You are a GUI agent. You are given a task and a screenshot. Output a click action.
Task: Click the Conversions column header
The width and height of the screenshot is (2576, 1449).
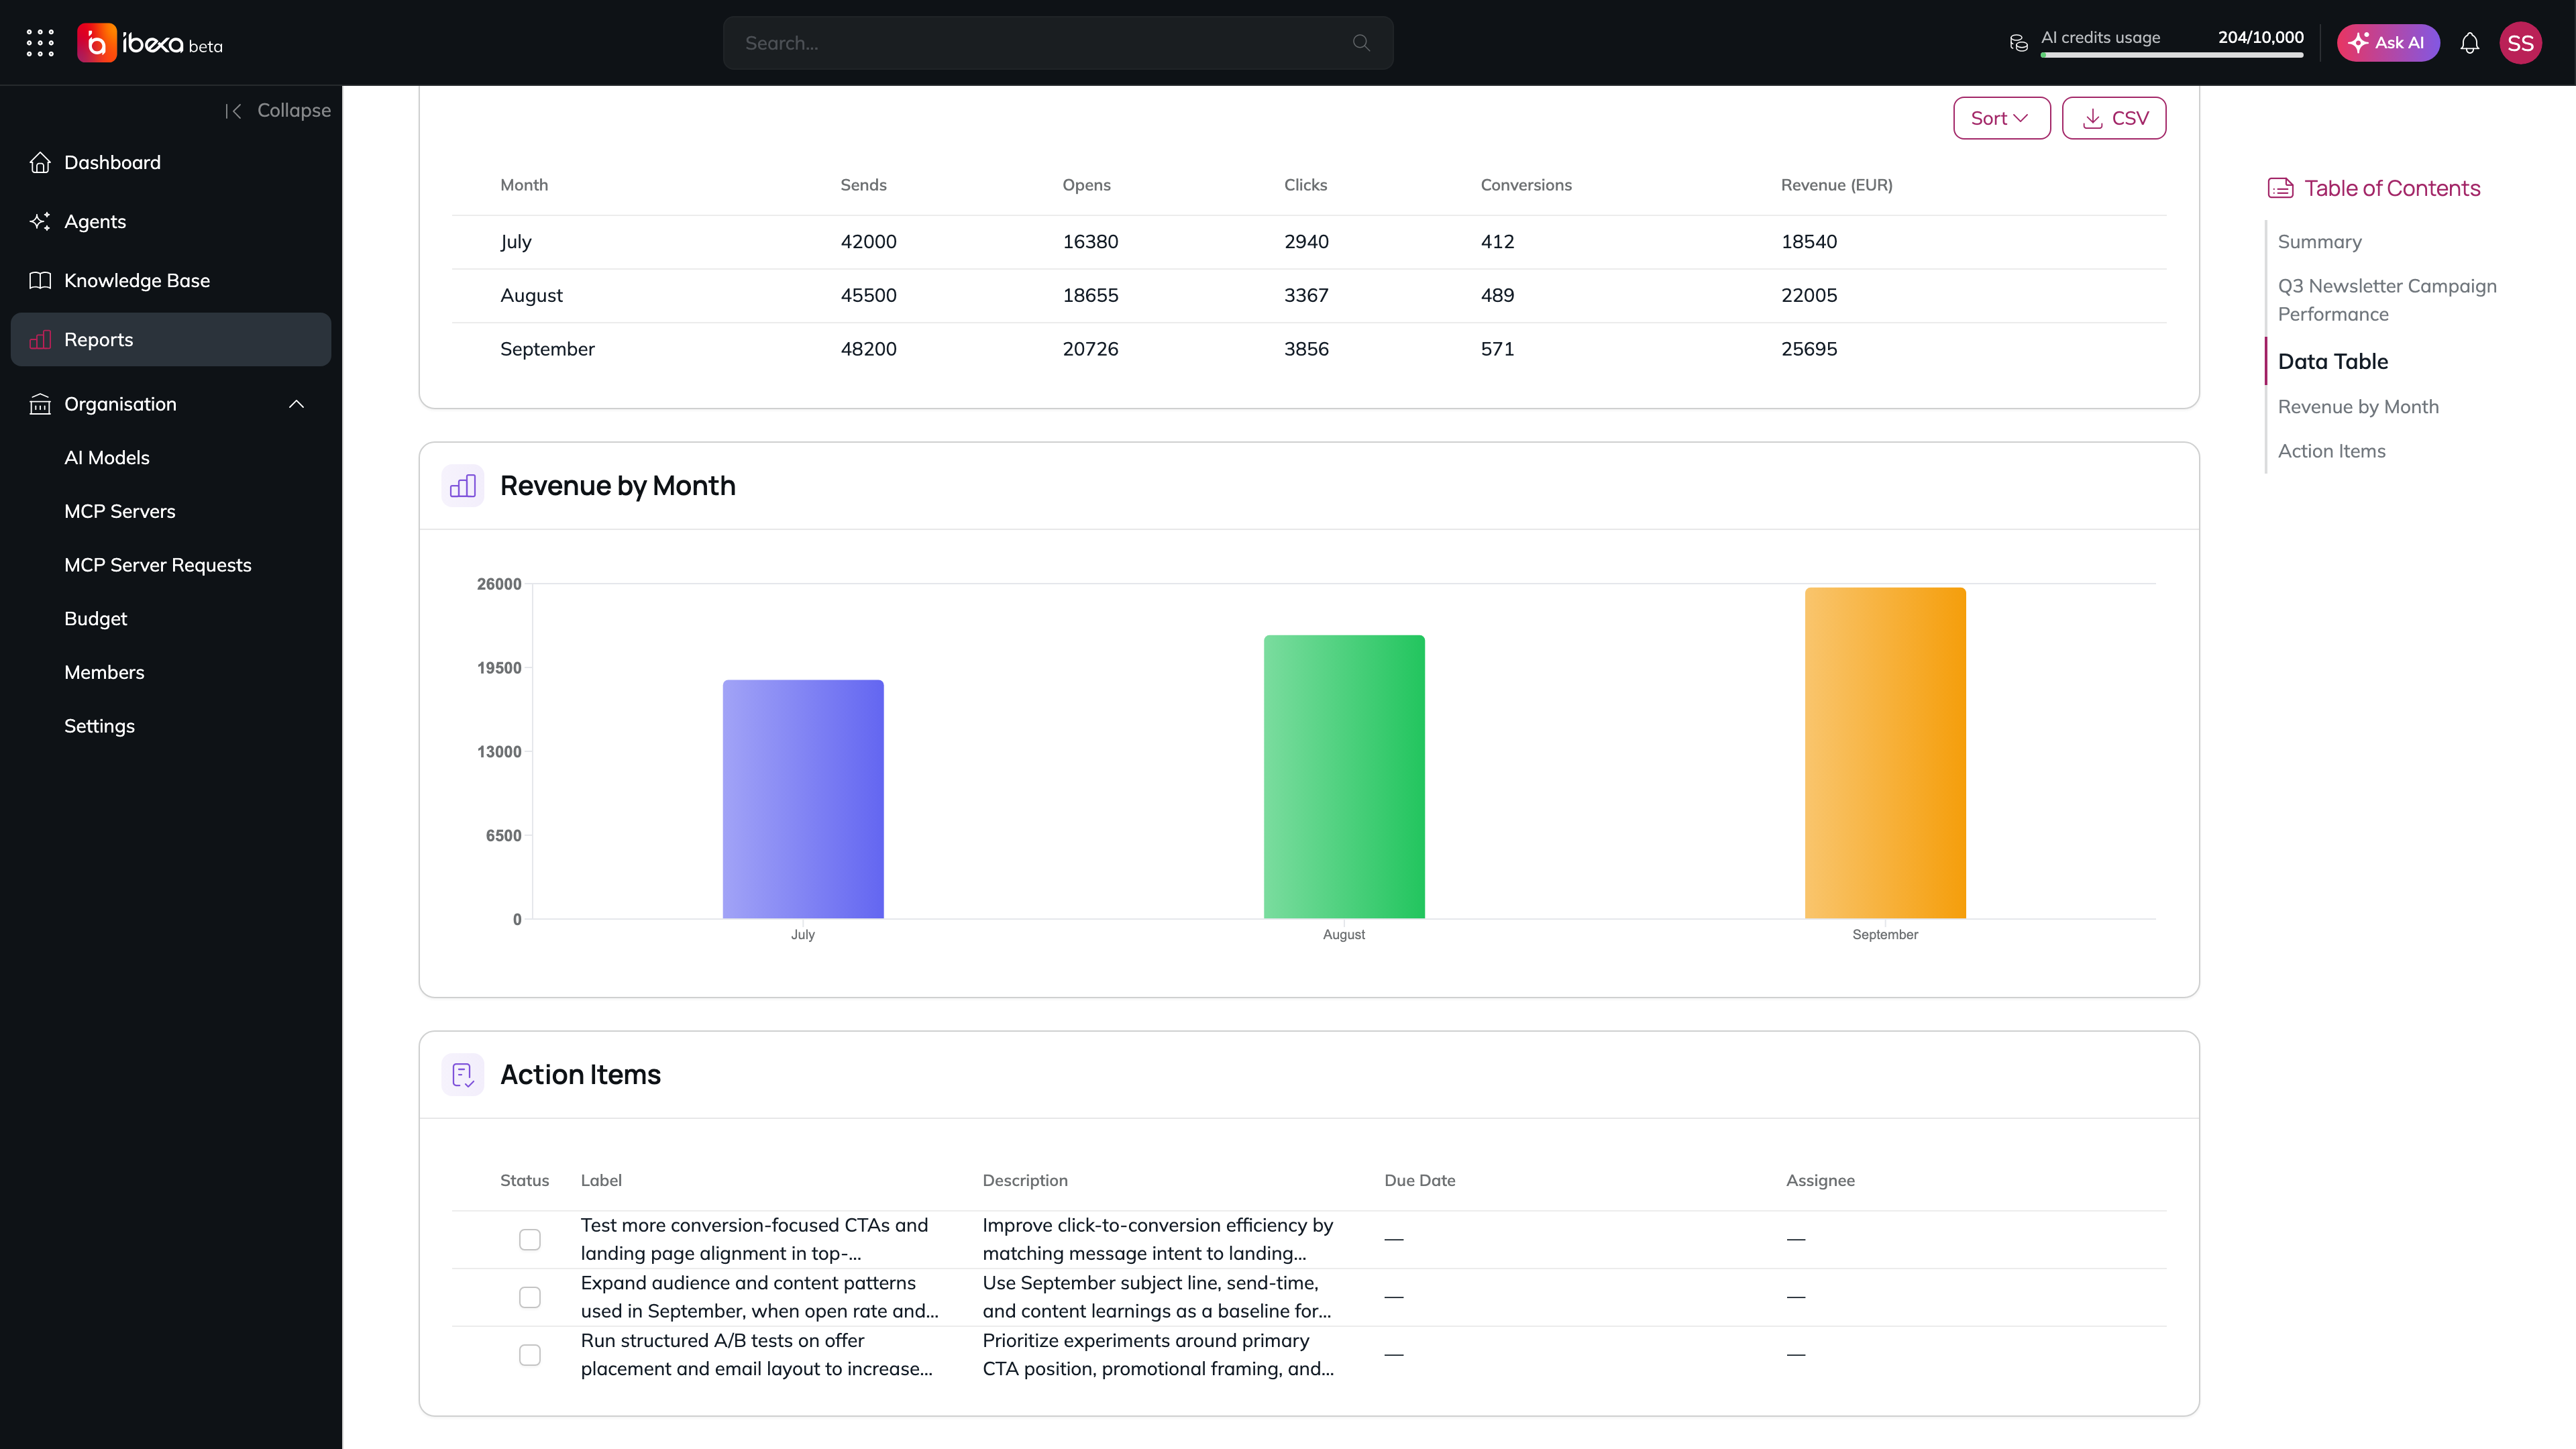coord(1526,185)
